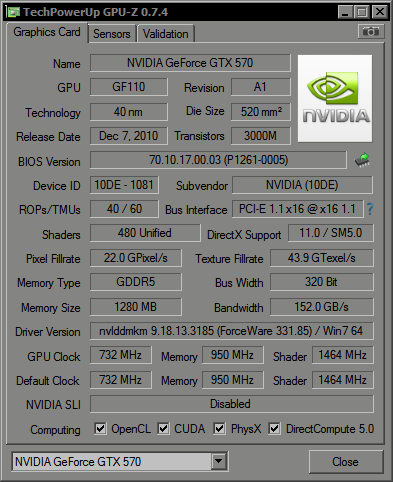Click the Close button
This screenshot has width=393, height=482.
pos(345,462)
